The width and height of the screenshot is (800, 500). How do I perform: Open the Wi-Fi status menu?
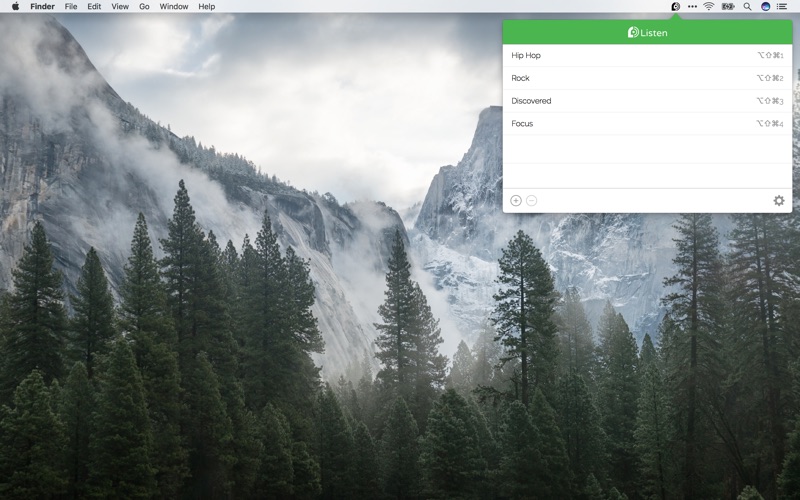click(x=709, y=7)
